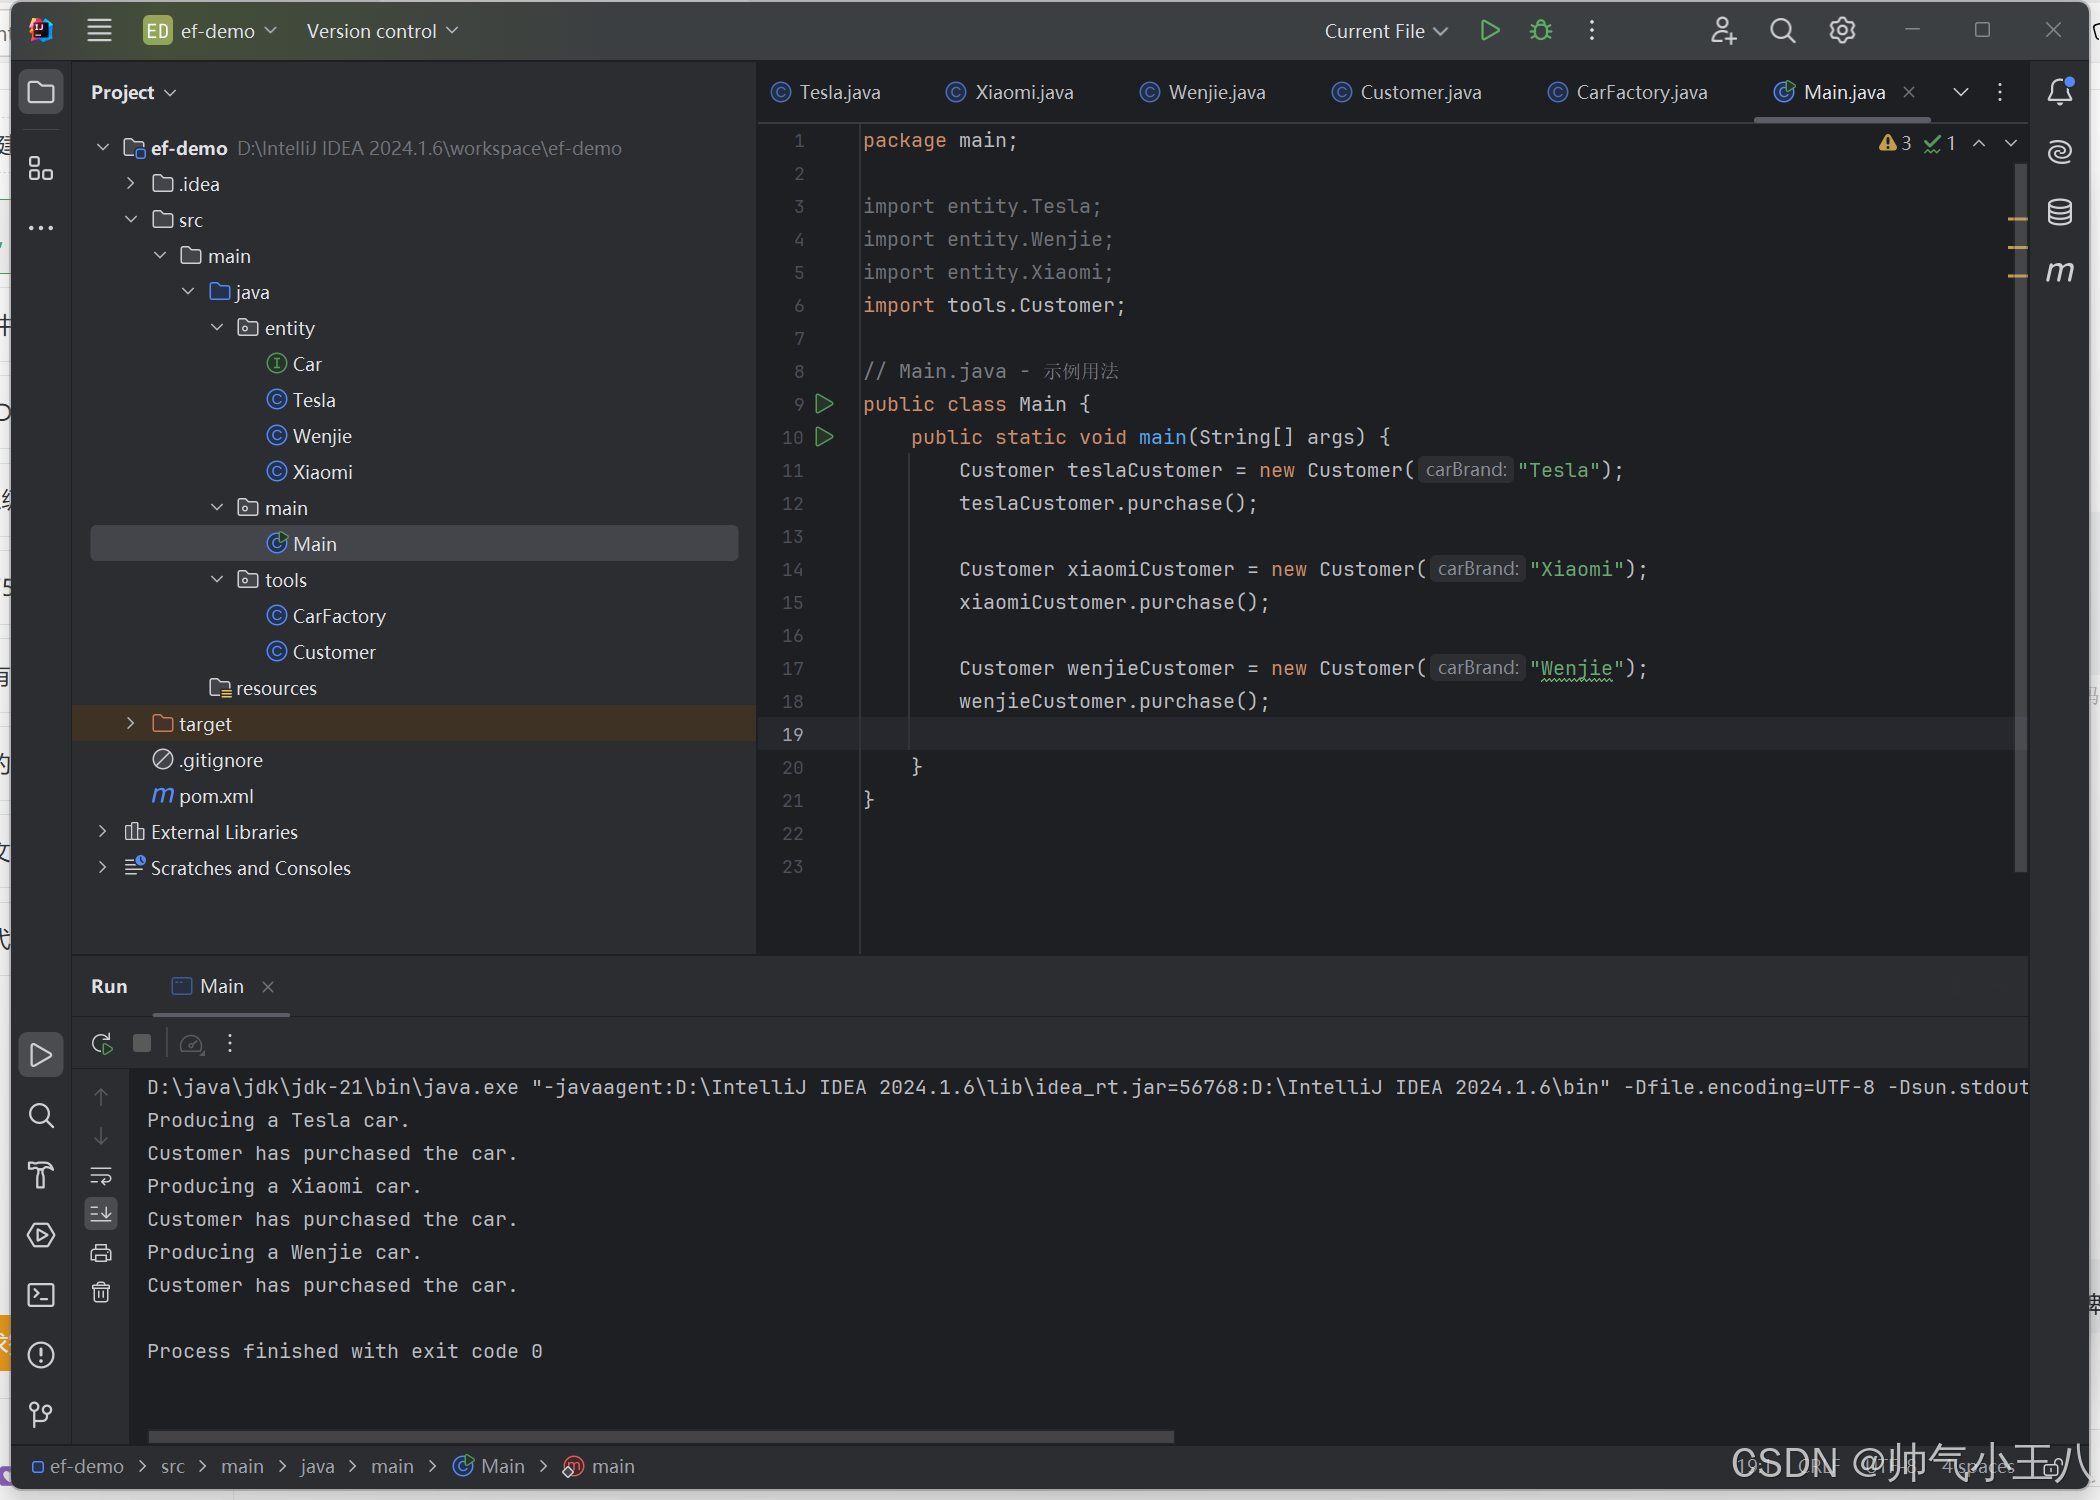Click the run gutter icon beside class Main
The height and width of the screenshot is (1500, 2100).
[824, 404]
